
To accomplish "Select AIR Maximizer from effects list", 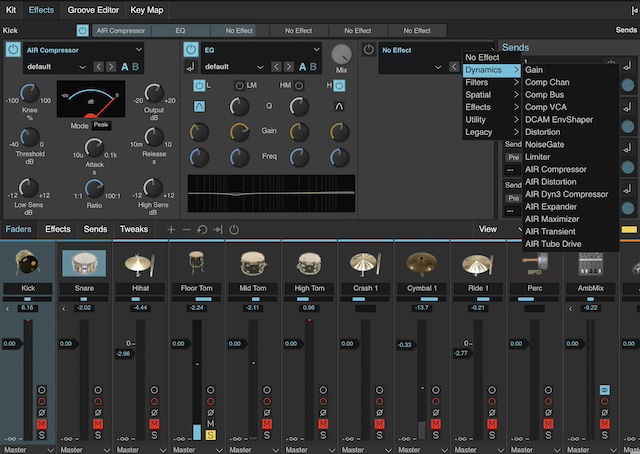I will 551,218.
